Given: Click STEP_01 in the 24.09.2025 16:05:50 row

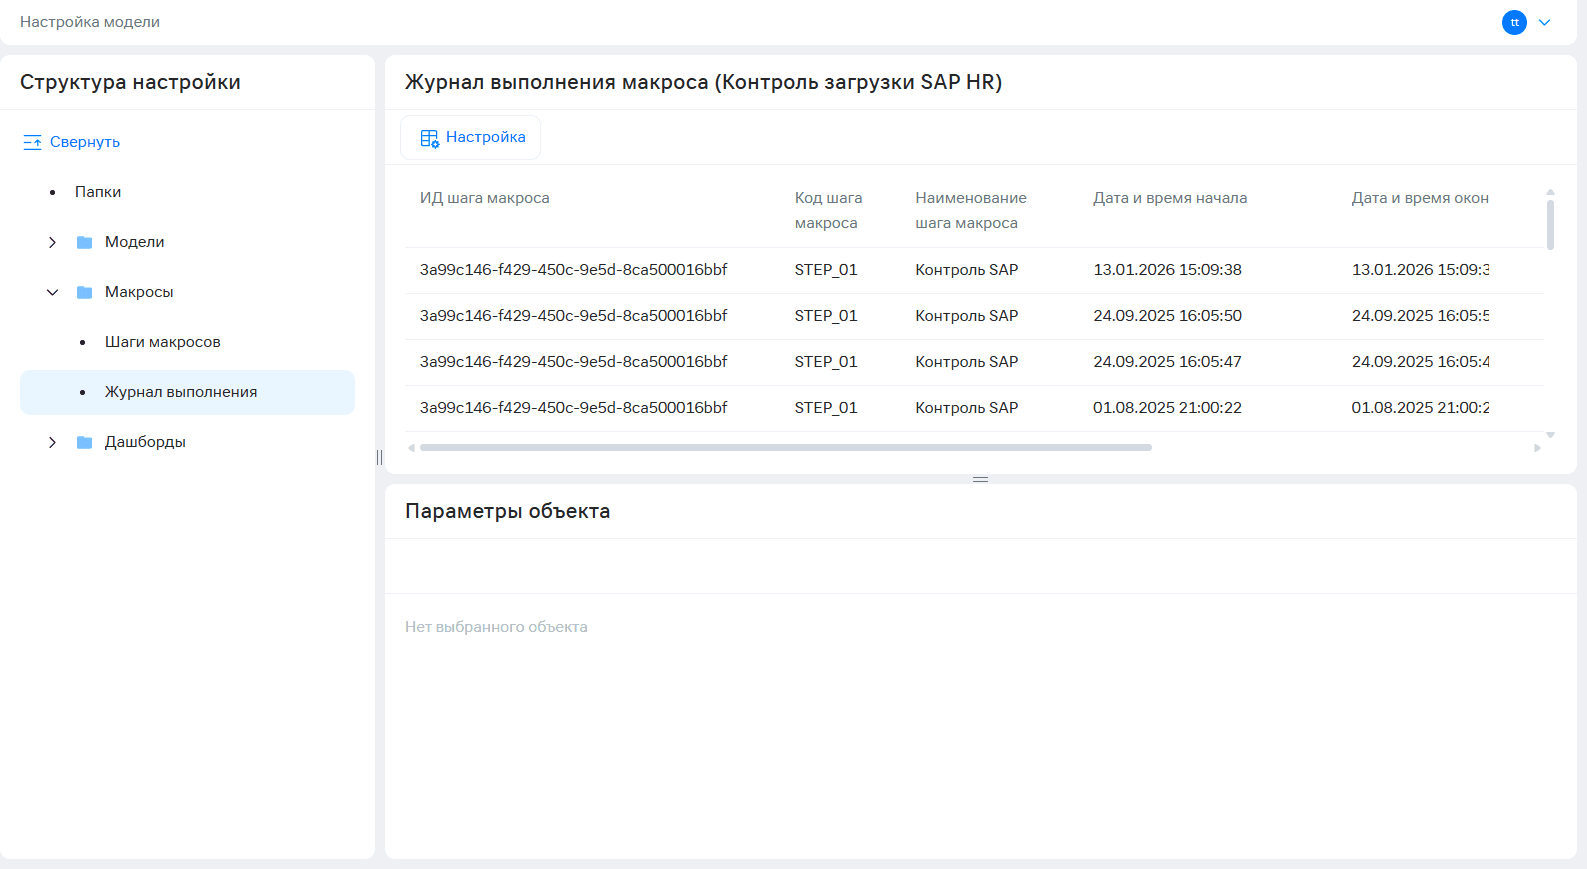Looking at the screenshot, I should [x=826, y=316].
